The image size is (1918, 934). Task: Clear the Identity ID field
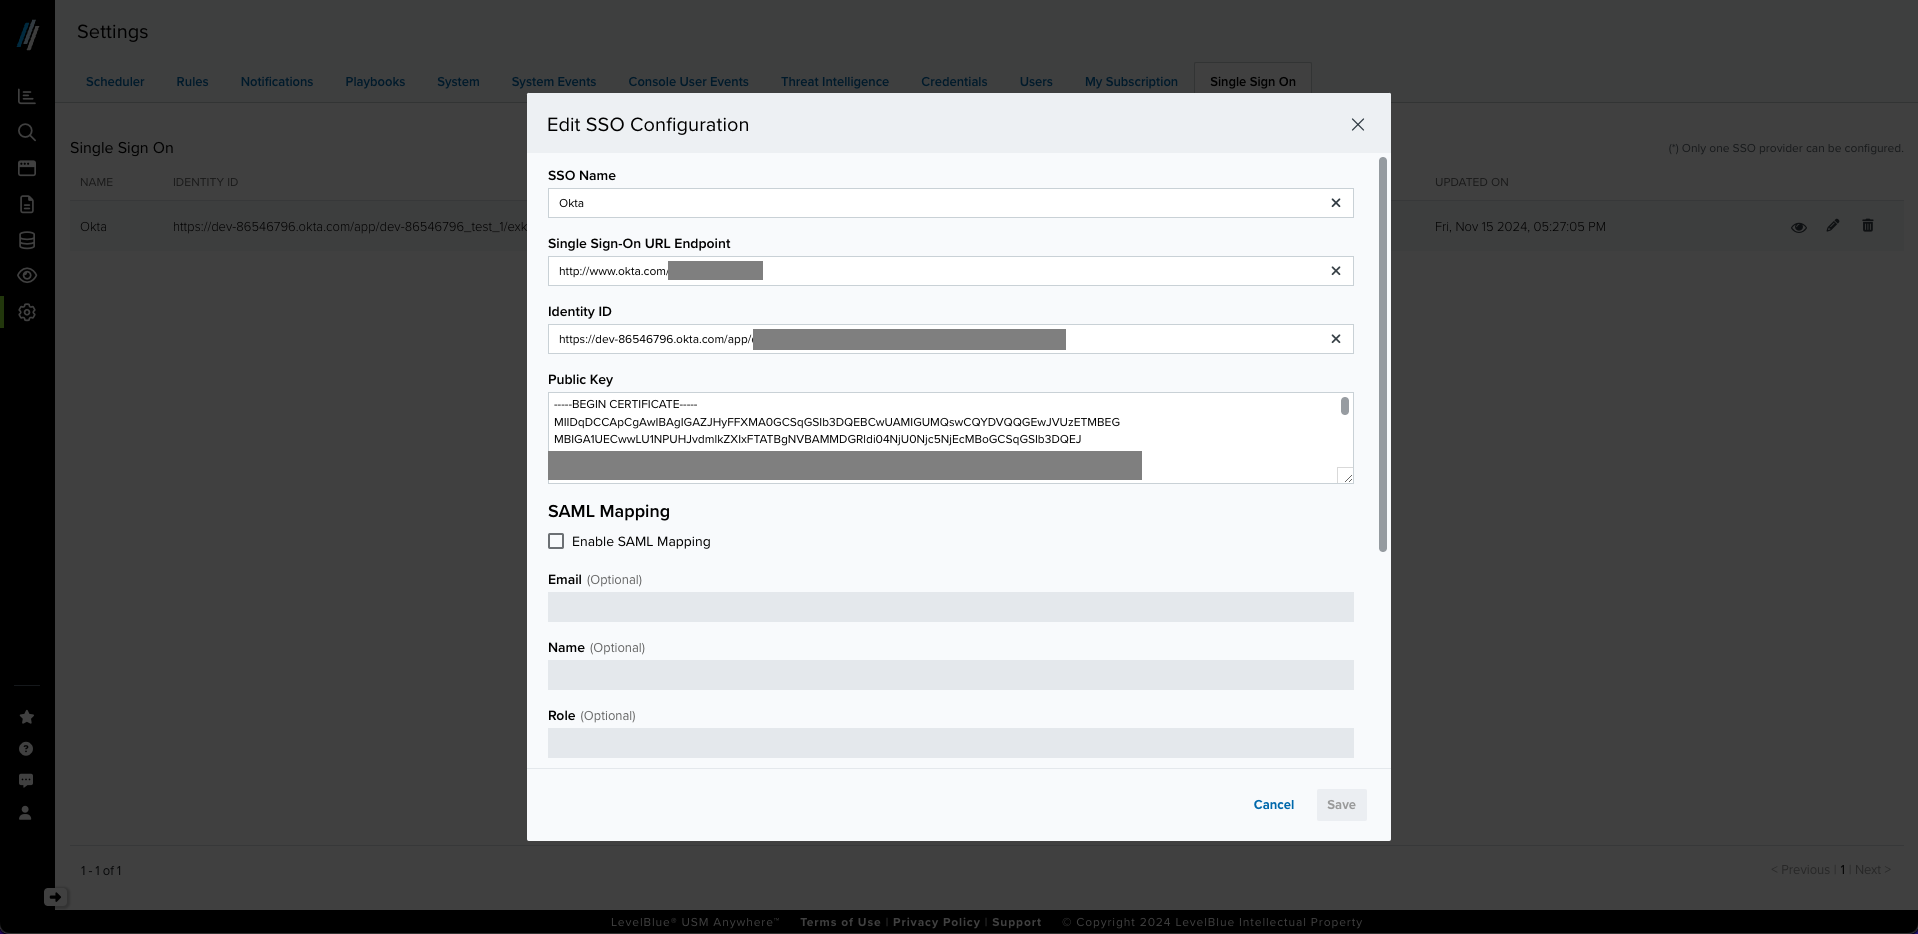tap(1335, 339)
